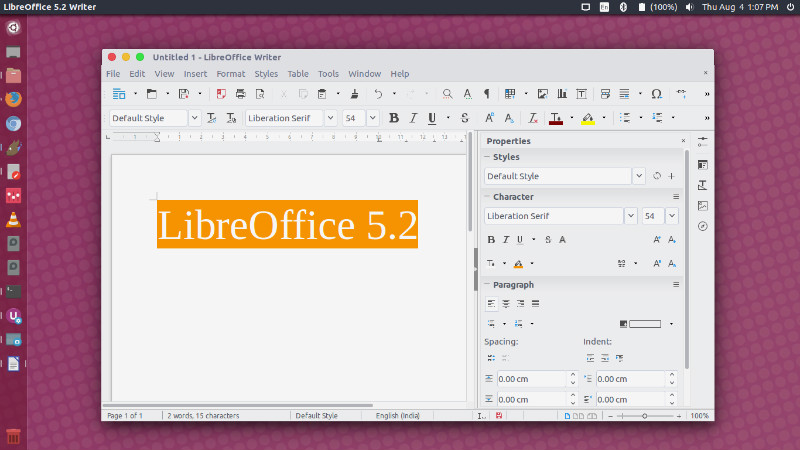The width and height of the screenshot is (800, 450).
Task: Undo the last action via the toolbar
Action: pos(378,94)
